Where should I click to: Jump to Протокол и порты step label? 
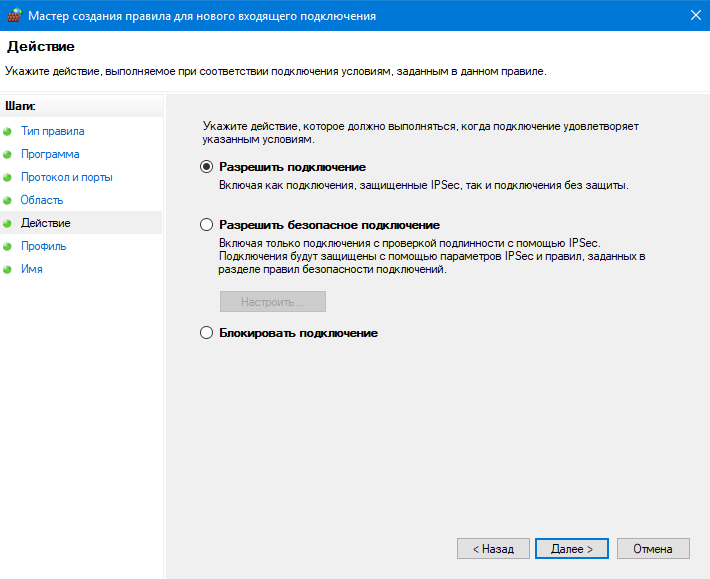(66, 177)
